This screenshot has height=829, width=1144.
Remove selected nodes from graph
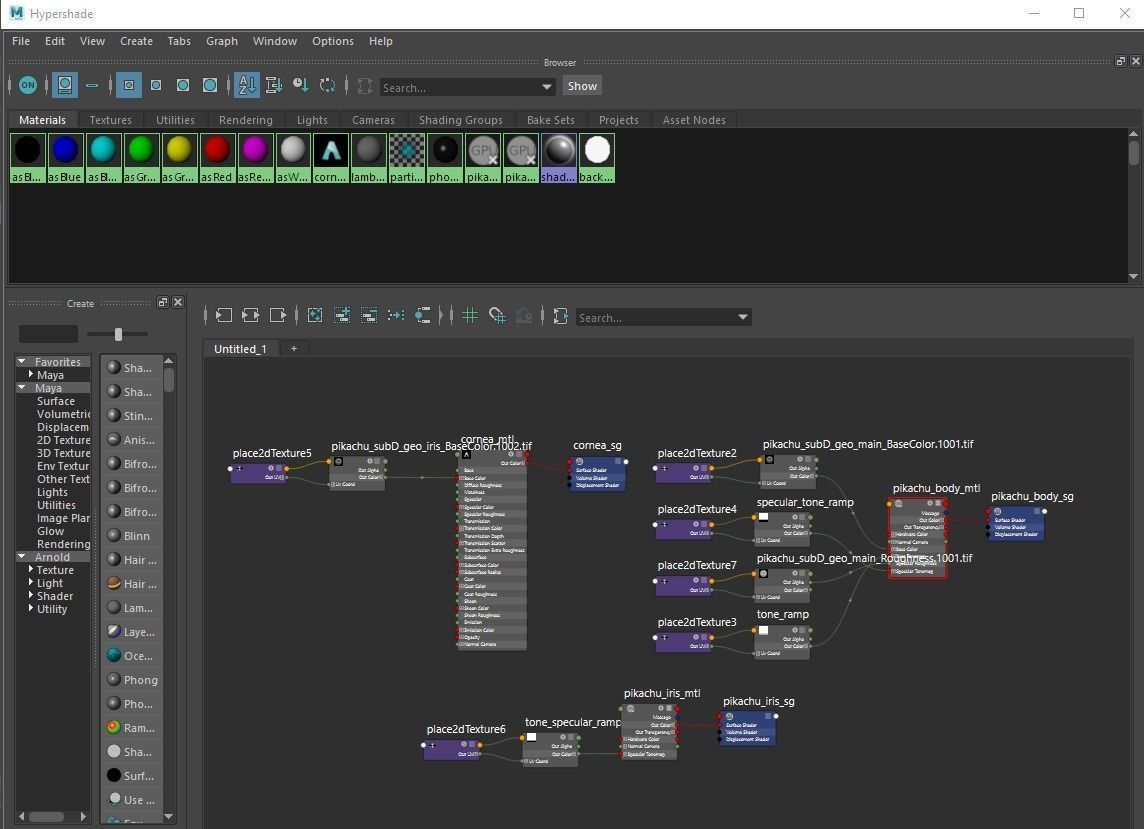368,315
